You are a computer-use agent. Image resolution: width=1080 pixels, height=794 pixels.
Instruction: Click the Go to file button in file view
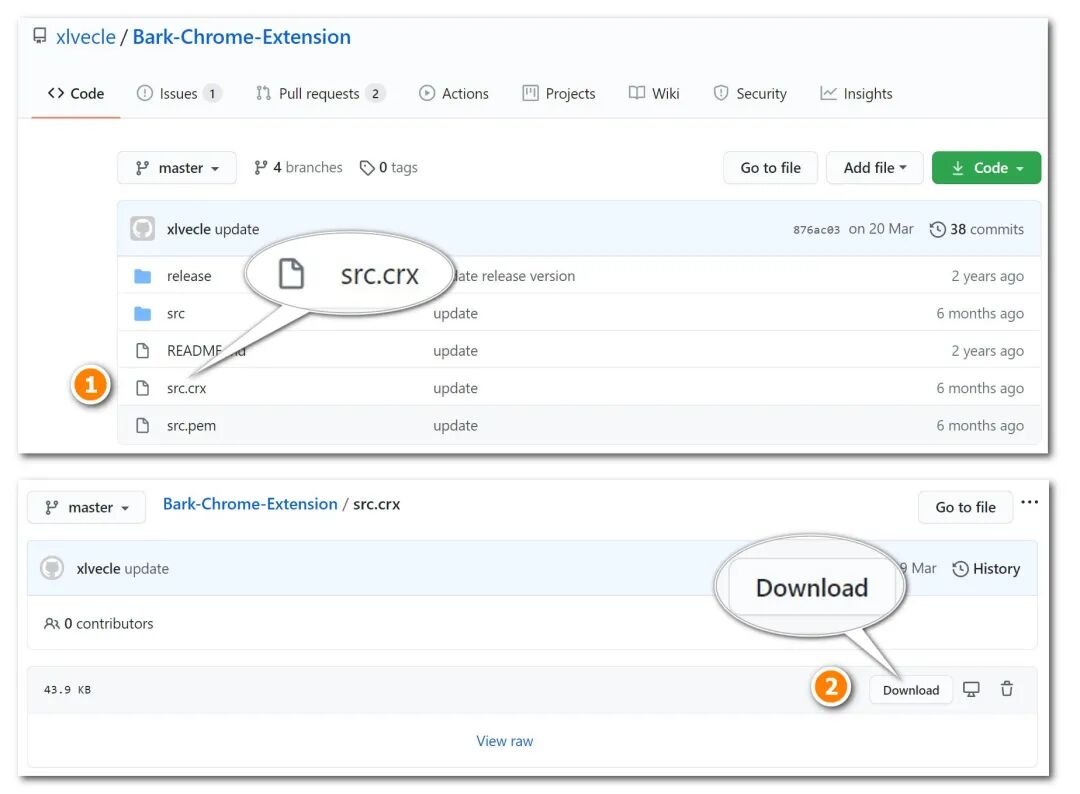[x=965, y=508]
